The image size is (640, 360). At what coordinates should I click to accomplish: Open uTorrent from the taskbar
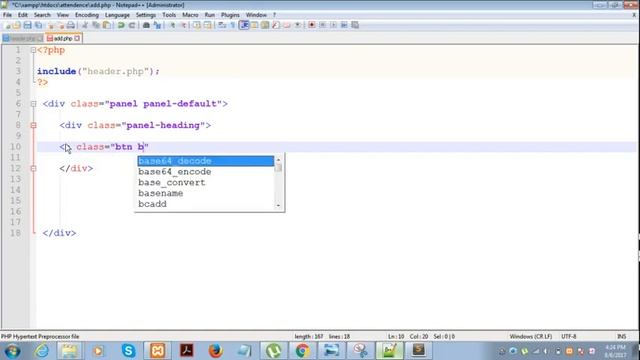click(x=273, y=351)
